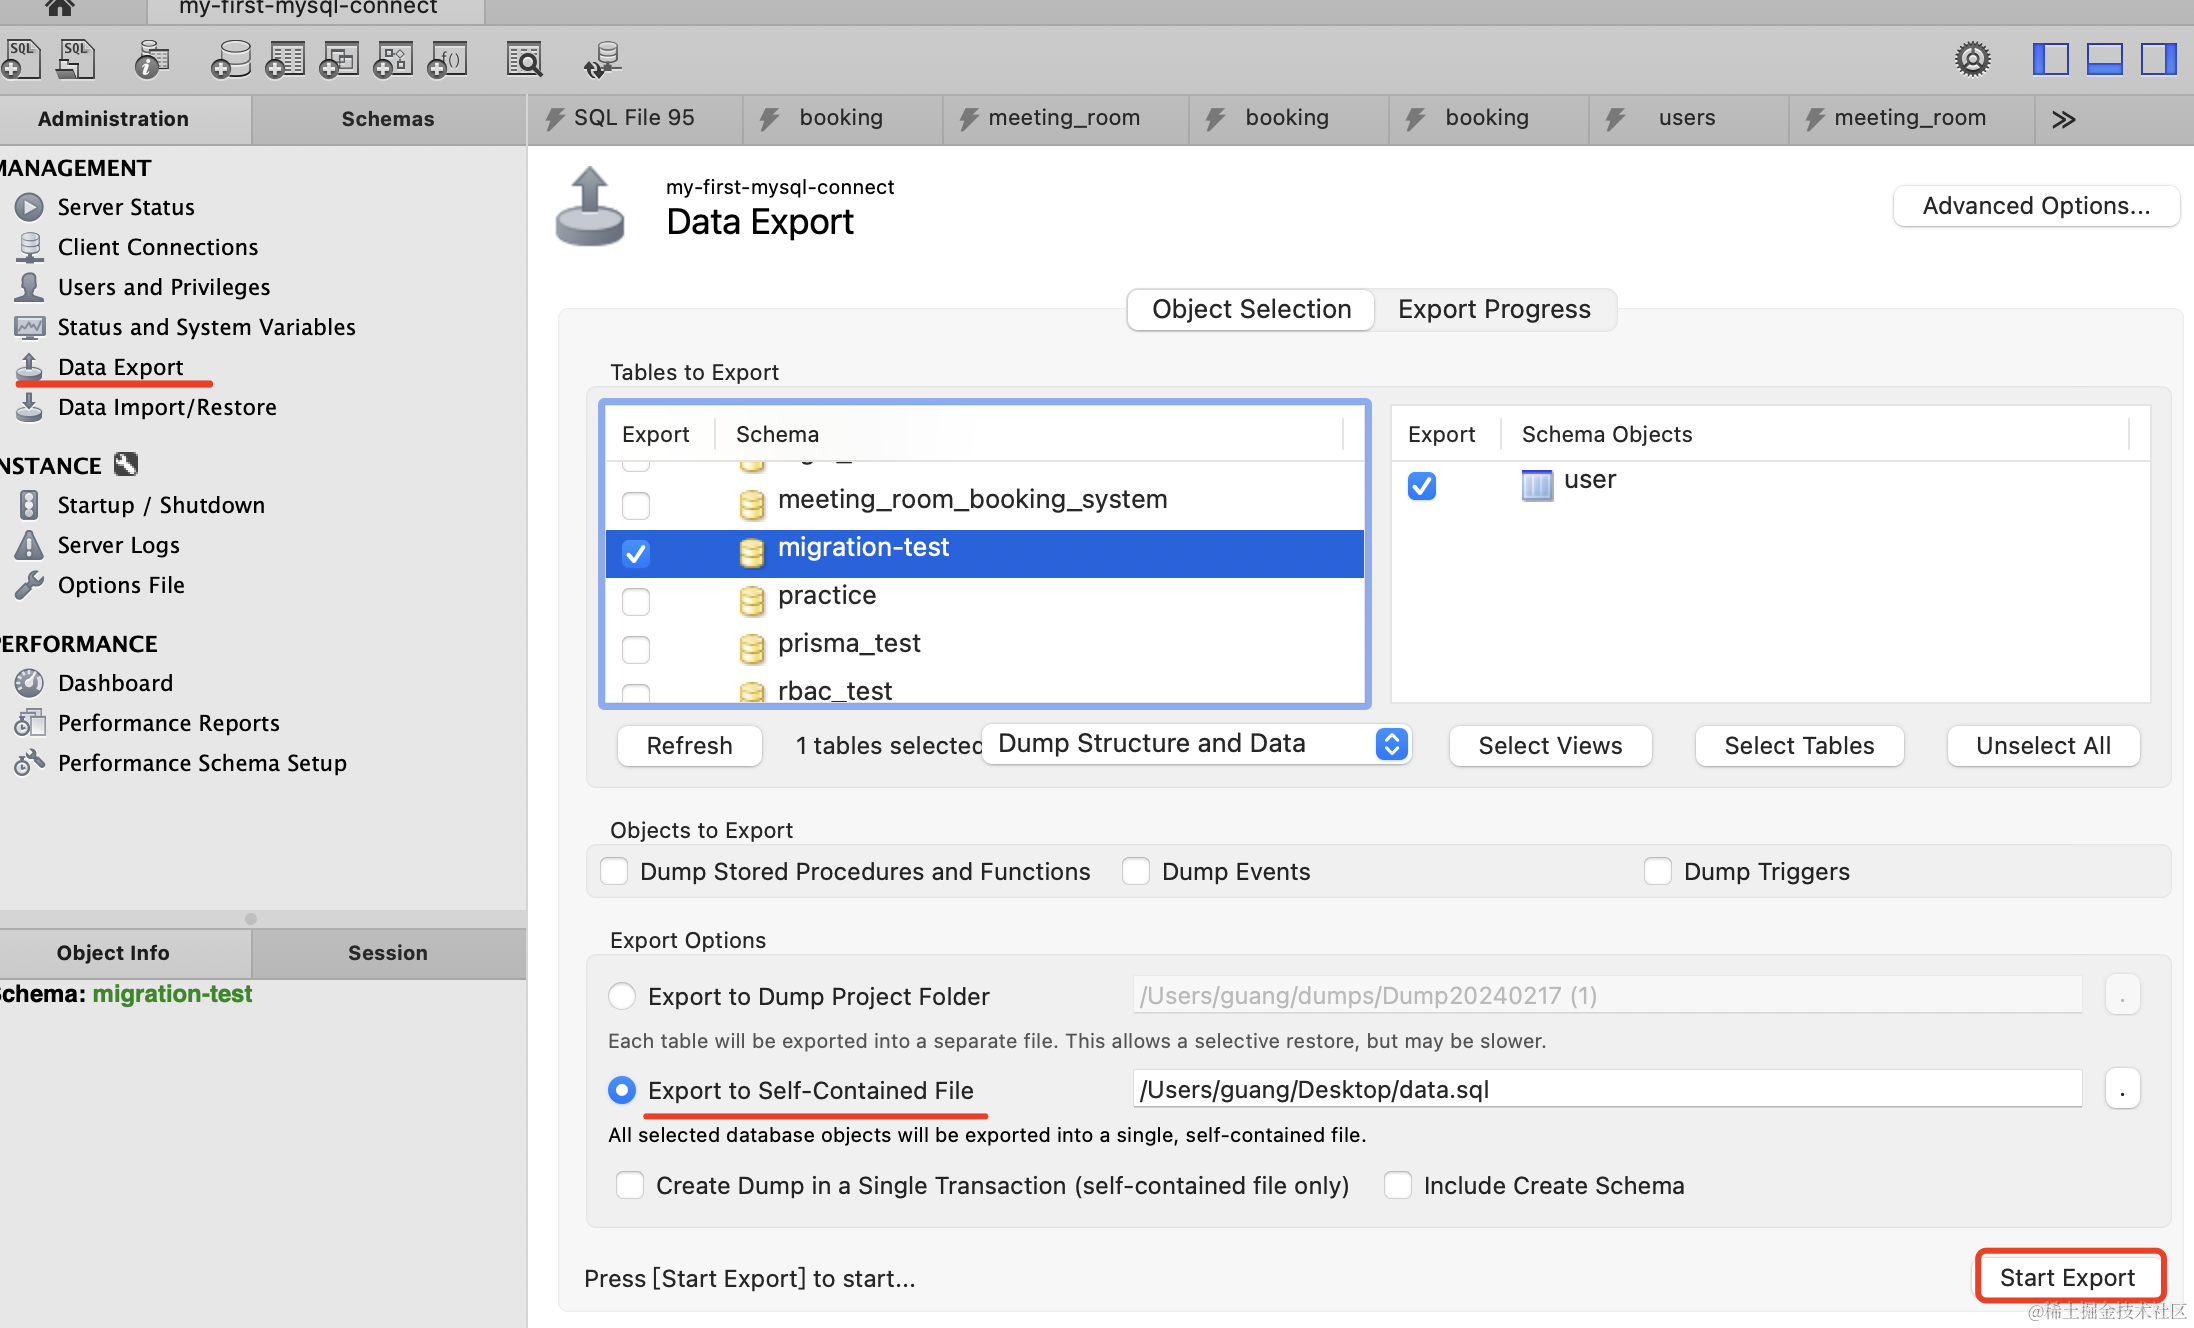Click the reconnect to DBMS icon
This screenshot has height=1328, width=2194.
(x=603, y=60)
